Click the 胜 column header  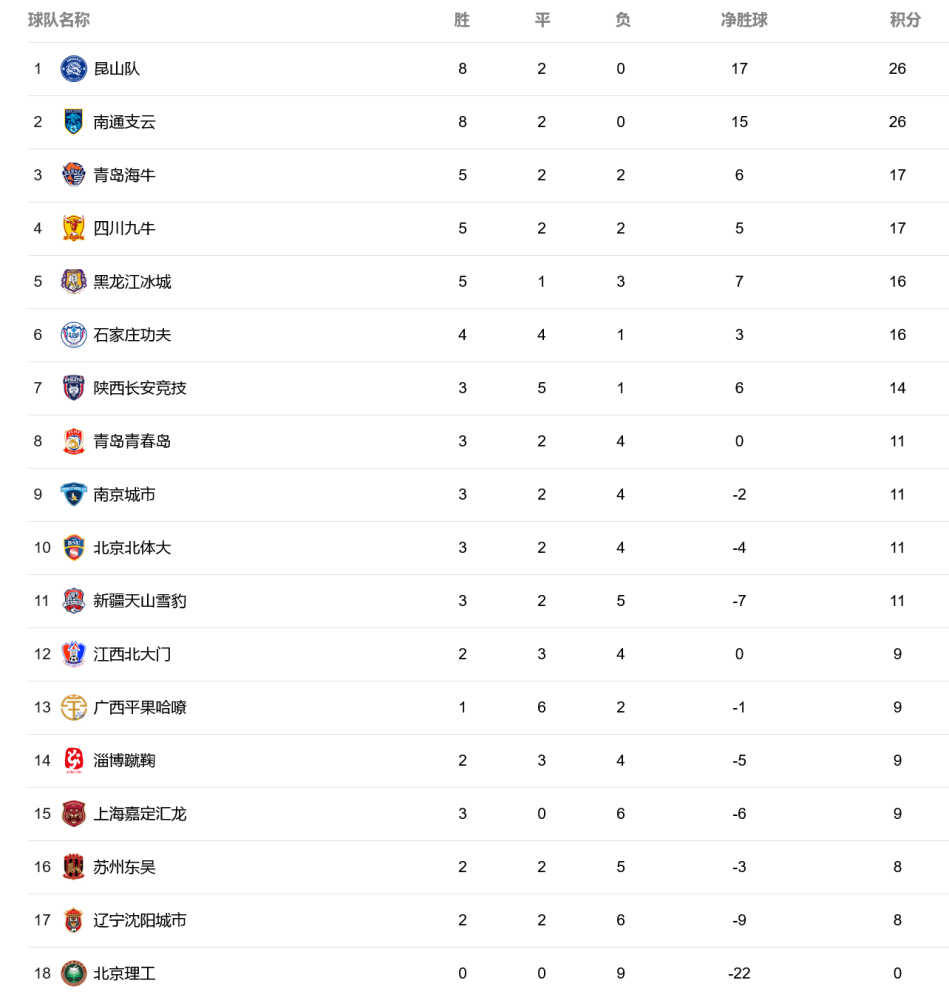pyautogui.click(x=462, y=20)
